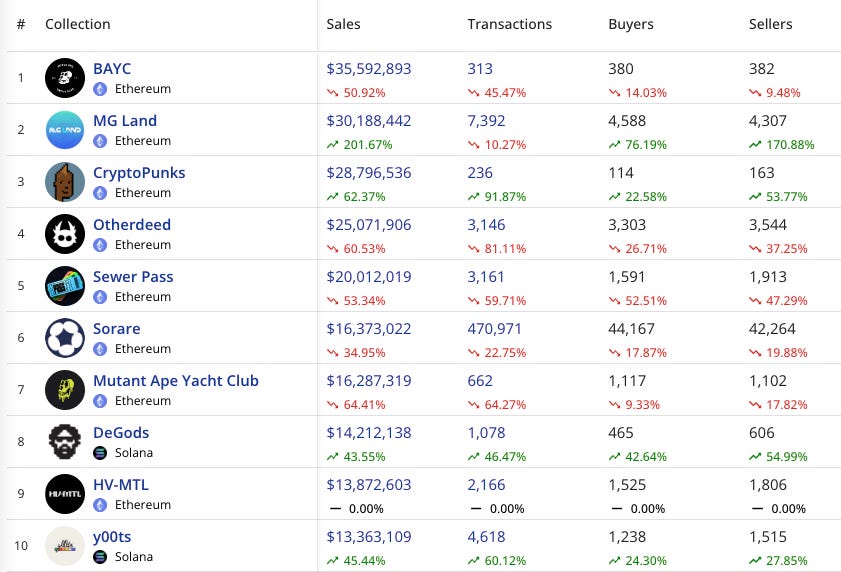Click the Ethereum icon under Sewer Pass
This screenshot has height=572, width=841.
click(100, 297)
